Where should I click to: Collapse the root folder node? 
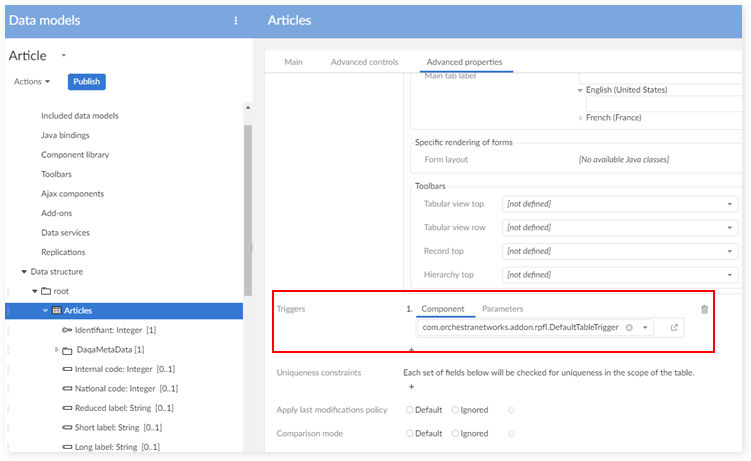pyautogui.click(x=34, y=291)
